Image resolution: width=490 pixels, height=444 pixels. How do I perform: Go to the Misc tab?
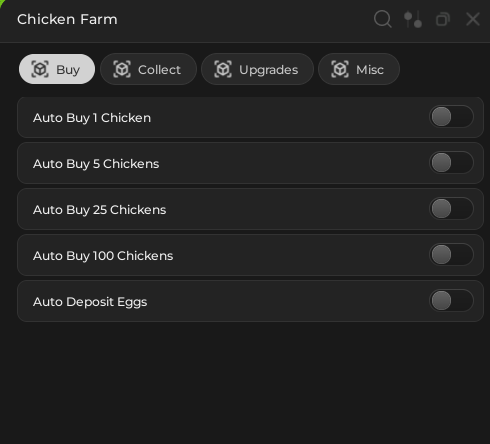[359, 69]
